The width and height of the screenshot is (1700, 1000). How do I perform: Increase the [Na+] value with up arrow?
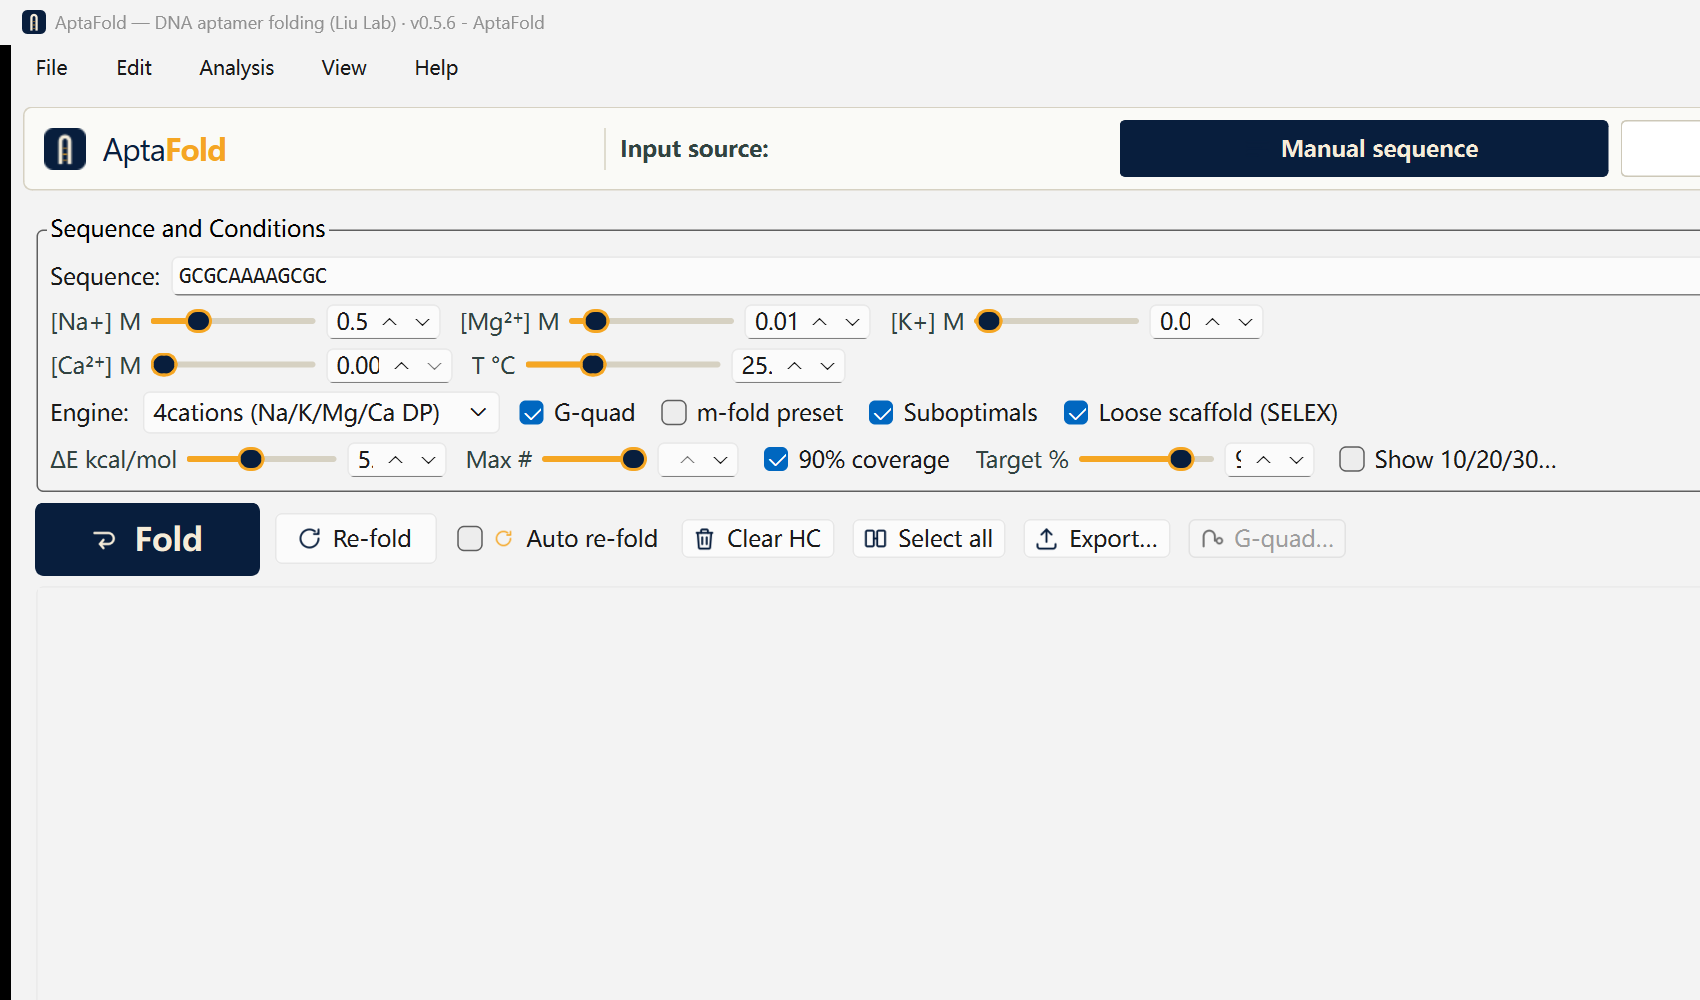click(x=390, y=322)
